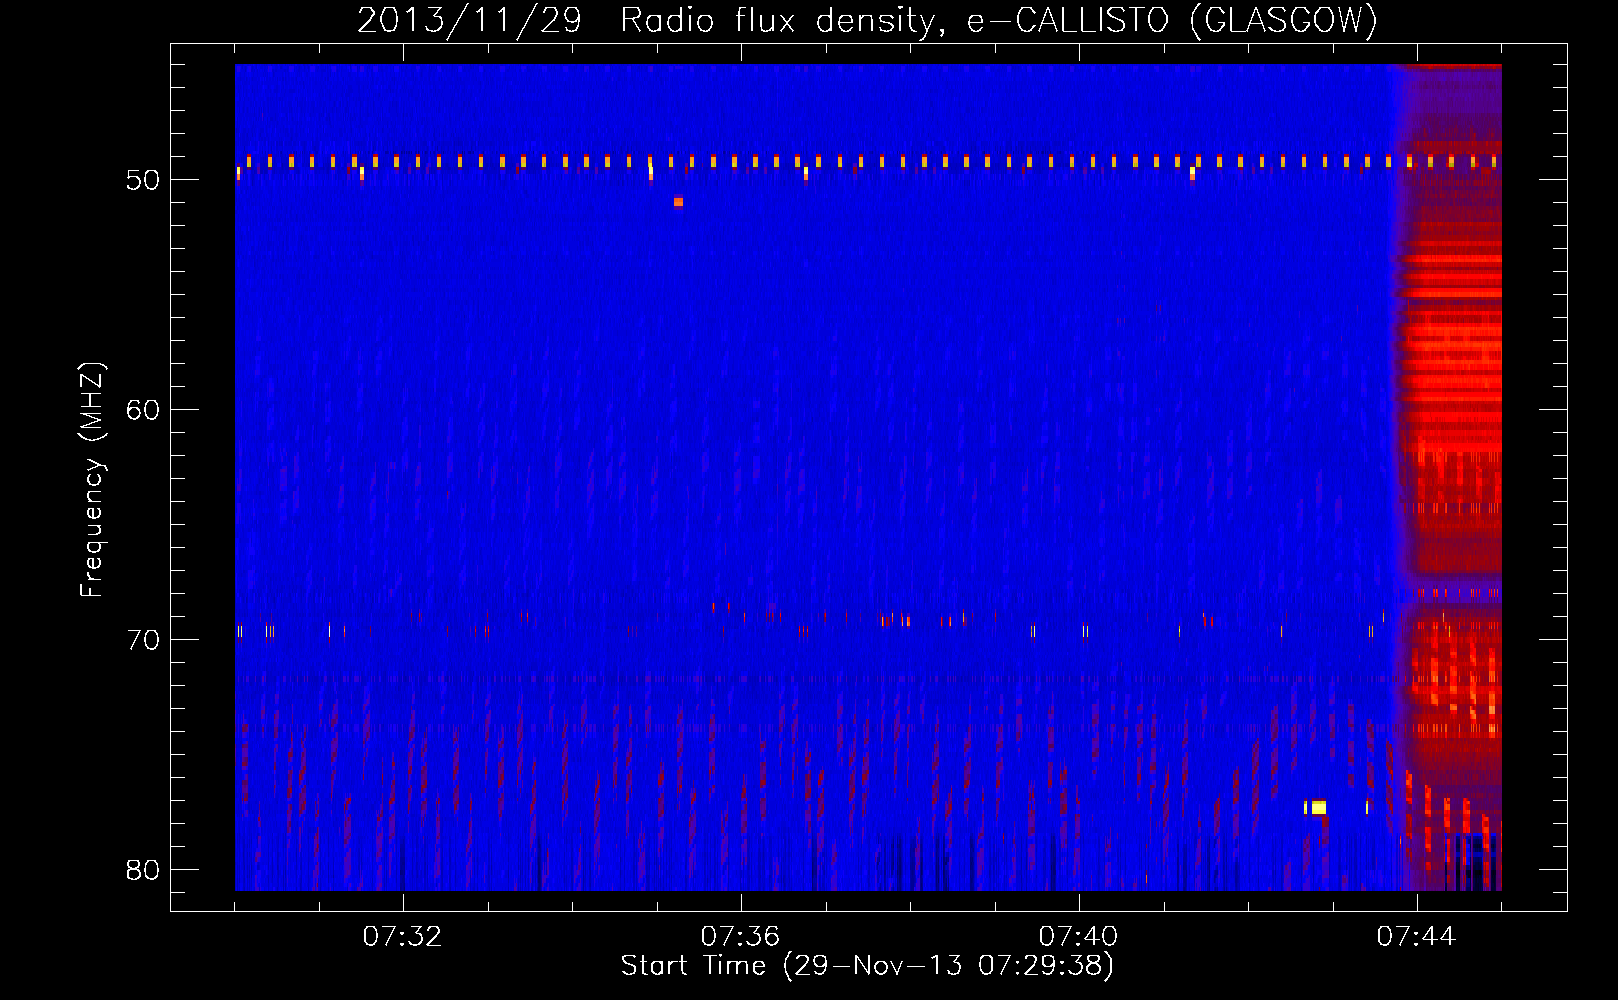This screenshot has height=1000, width=1618.
Task: Click the "07:44" time tick label
Action: (x=1416, y=937)
